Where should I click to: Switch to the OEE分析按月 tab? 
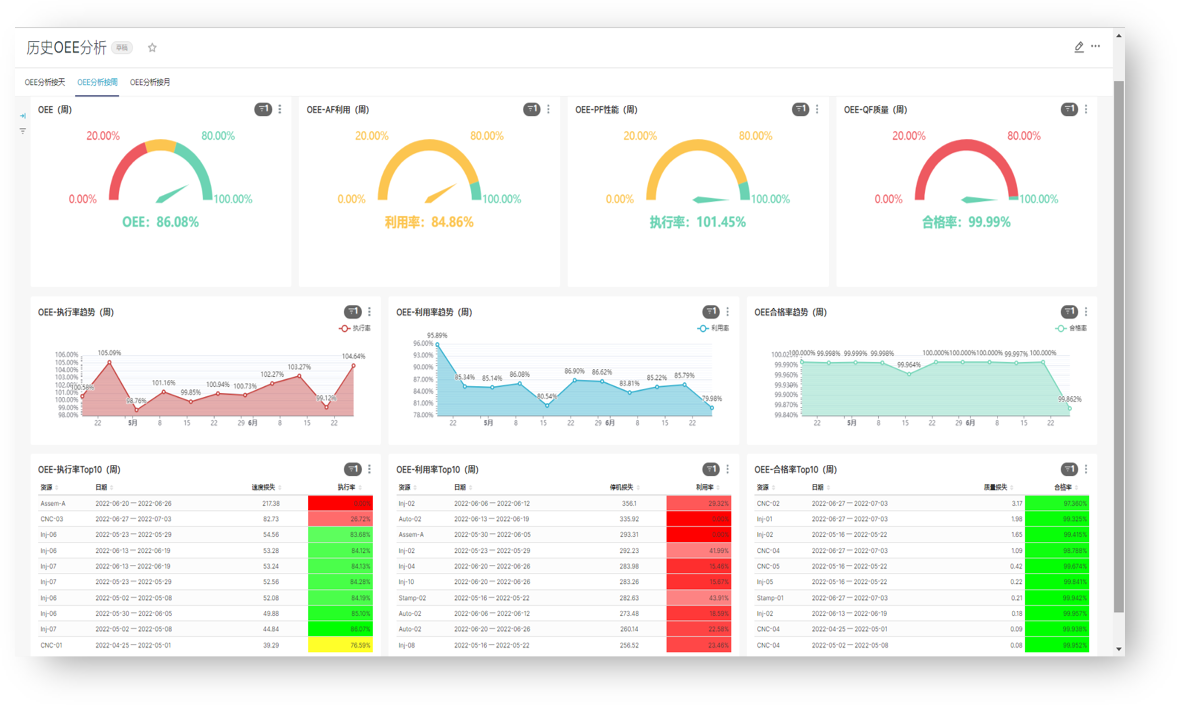pos(150,82)
